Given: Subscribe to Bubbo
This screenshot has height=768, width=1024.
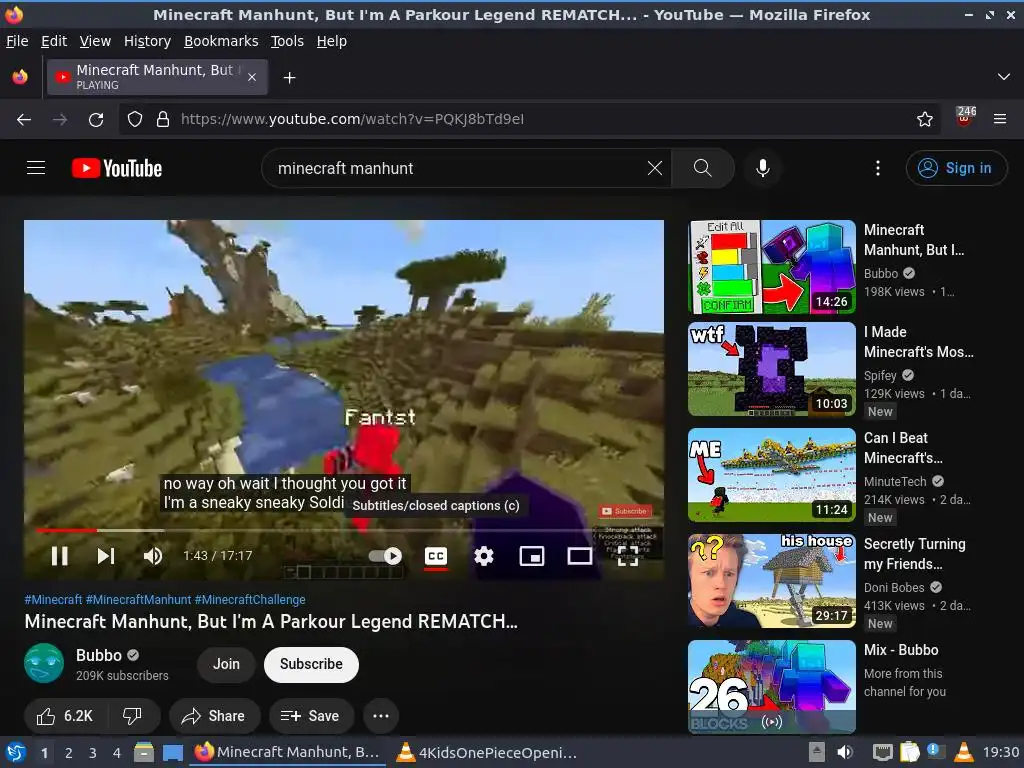Looking at the screenshot, I should coord(311,664).
